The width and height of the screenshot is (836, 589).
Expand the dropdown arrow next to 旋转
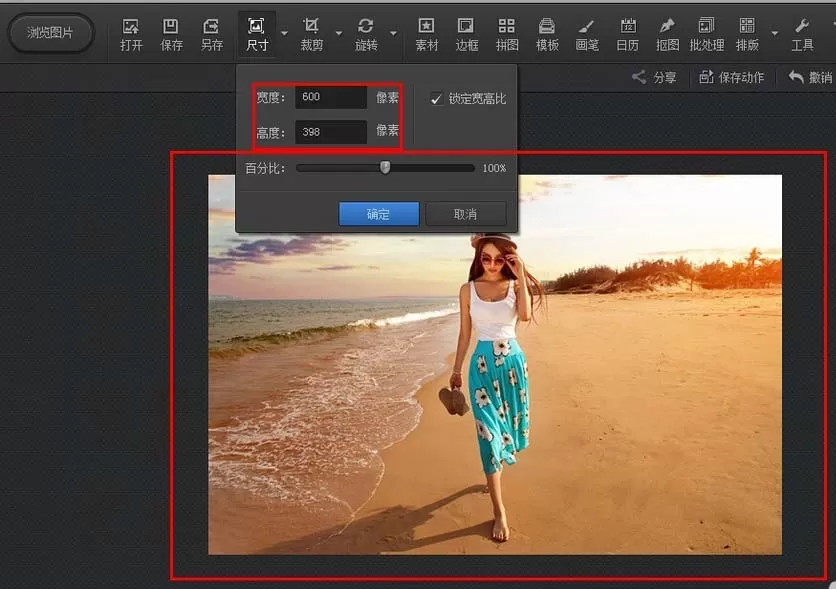[x=393, y=34]
